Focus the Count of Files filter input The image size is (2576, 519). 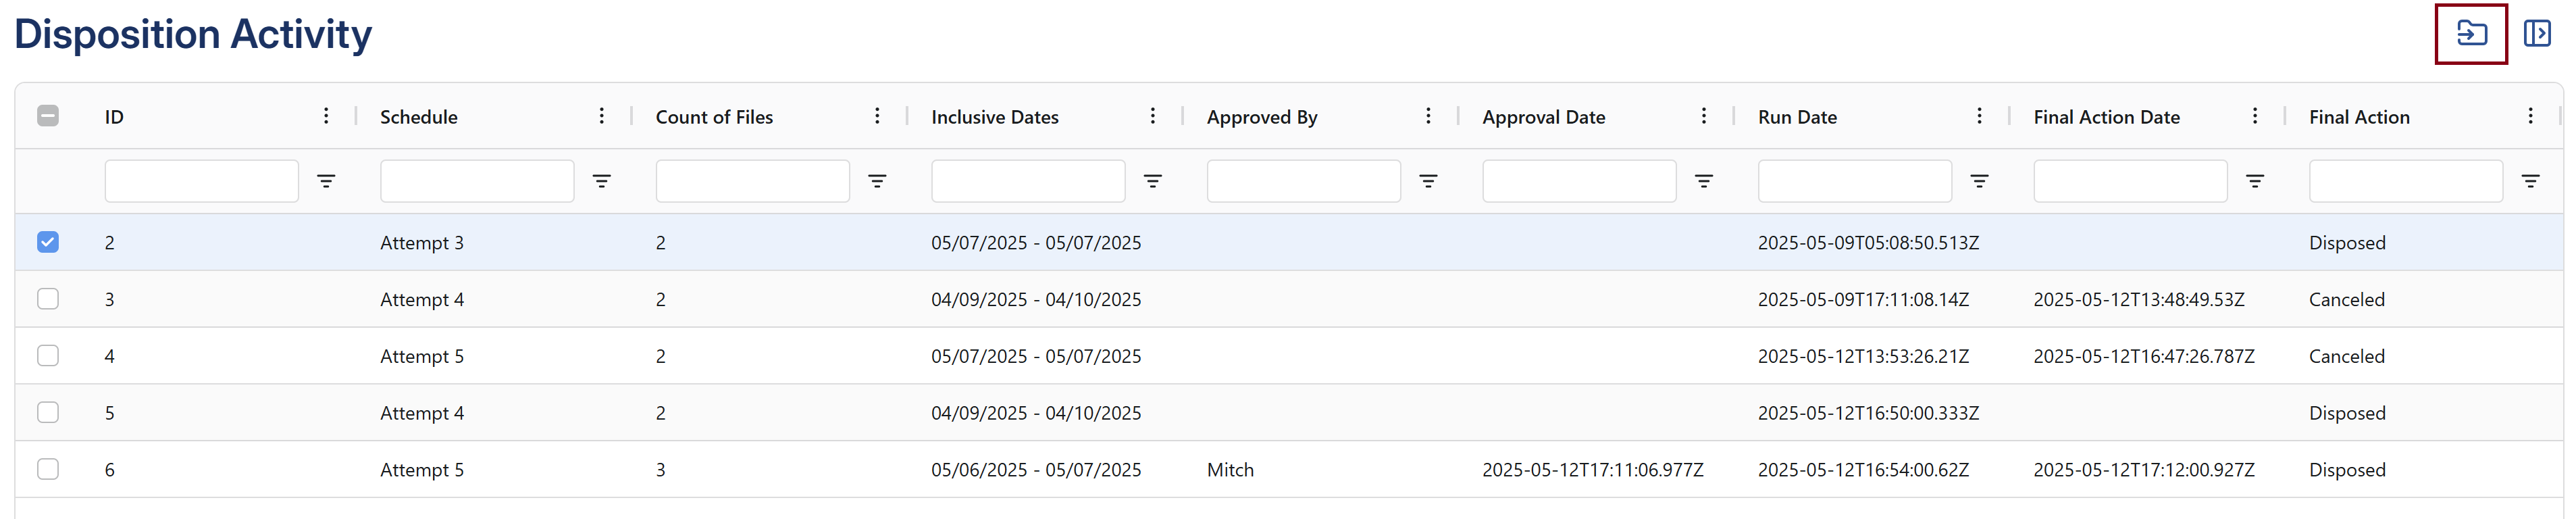(753, 181)
